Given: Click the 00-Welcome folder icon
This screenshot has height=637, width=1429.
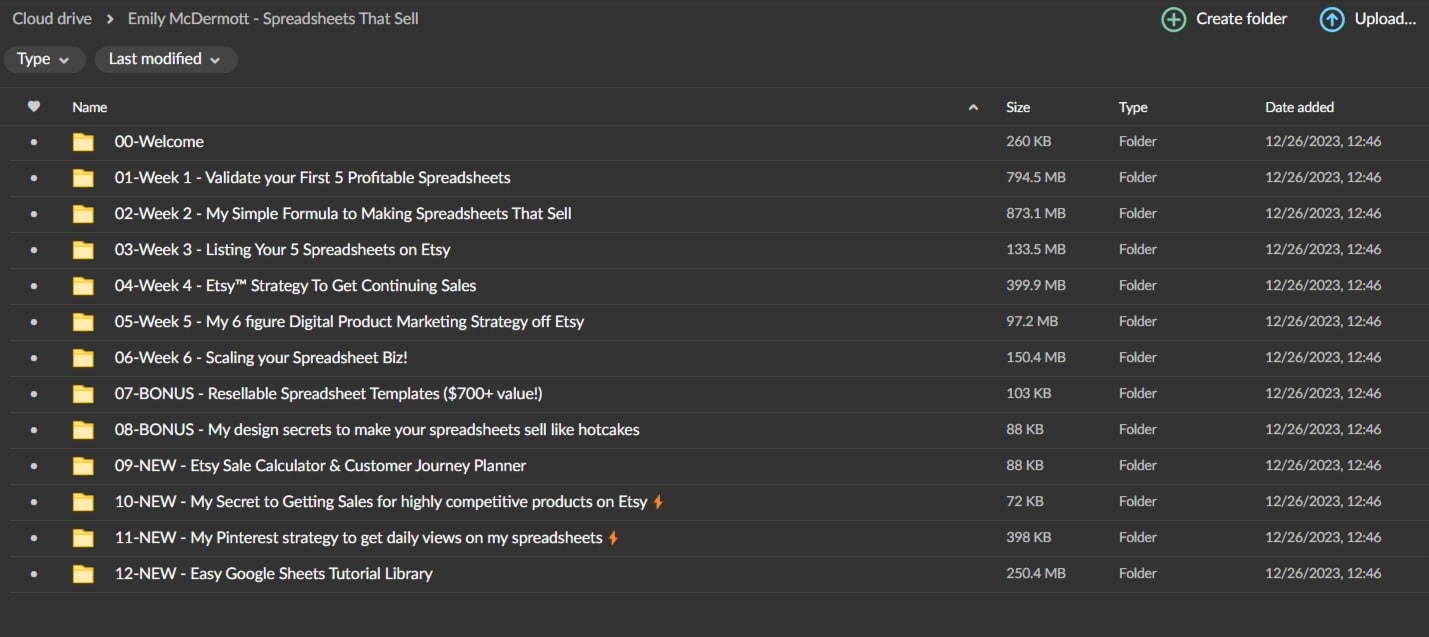Looking at the screenshot, I should 83,142.
